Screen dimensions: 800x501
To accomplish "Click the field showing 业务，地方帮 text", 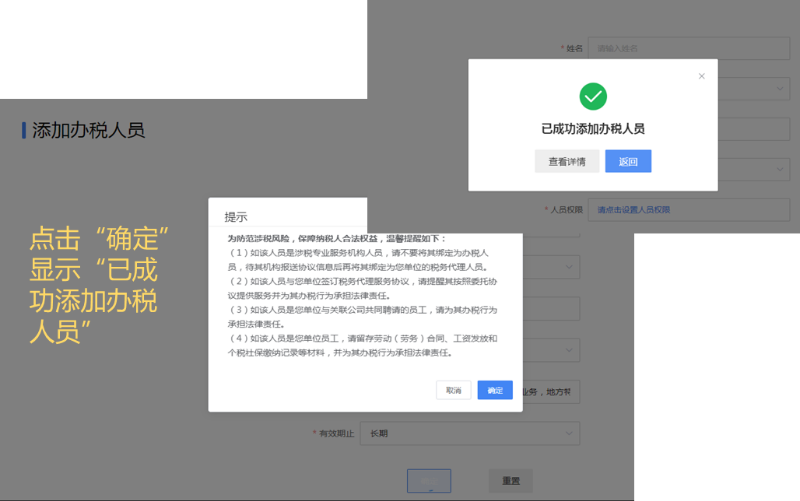I will (550, 392).
